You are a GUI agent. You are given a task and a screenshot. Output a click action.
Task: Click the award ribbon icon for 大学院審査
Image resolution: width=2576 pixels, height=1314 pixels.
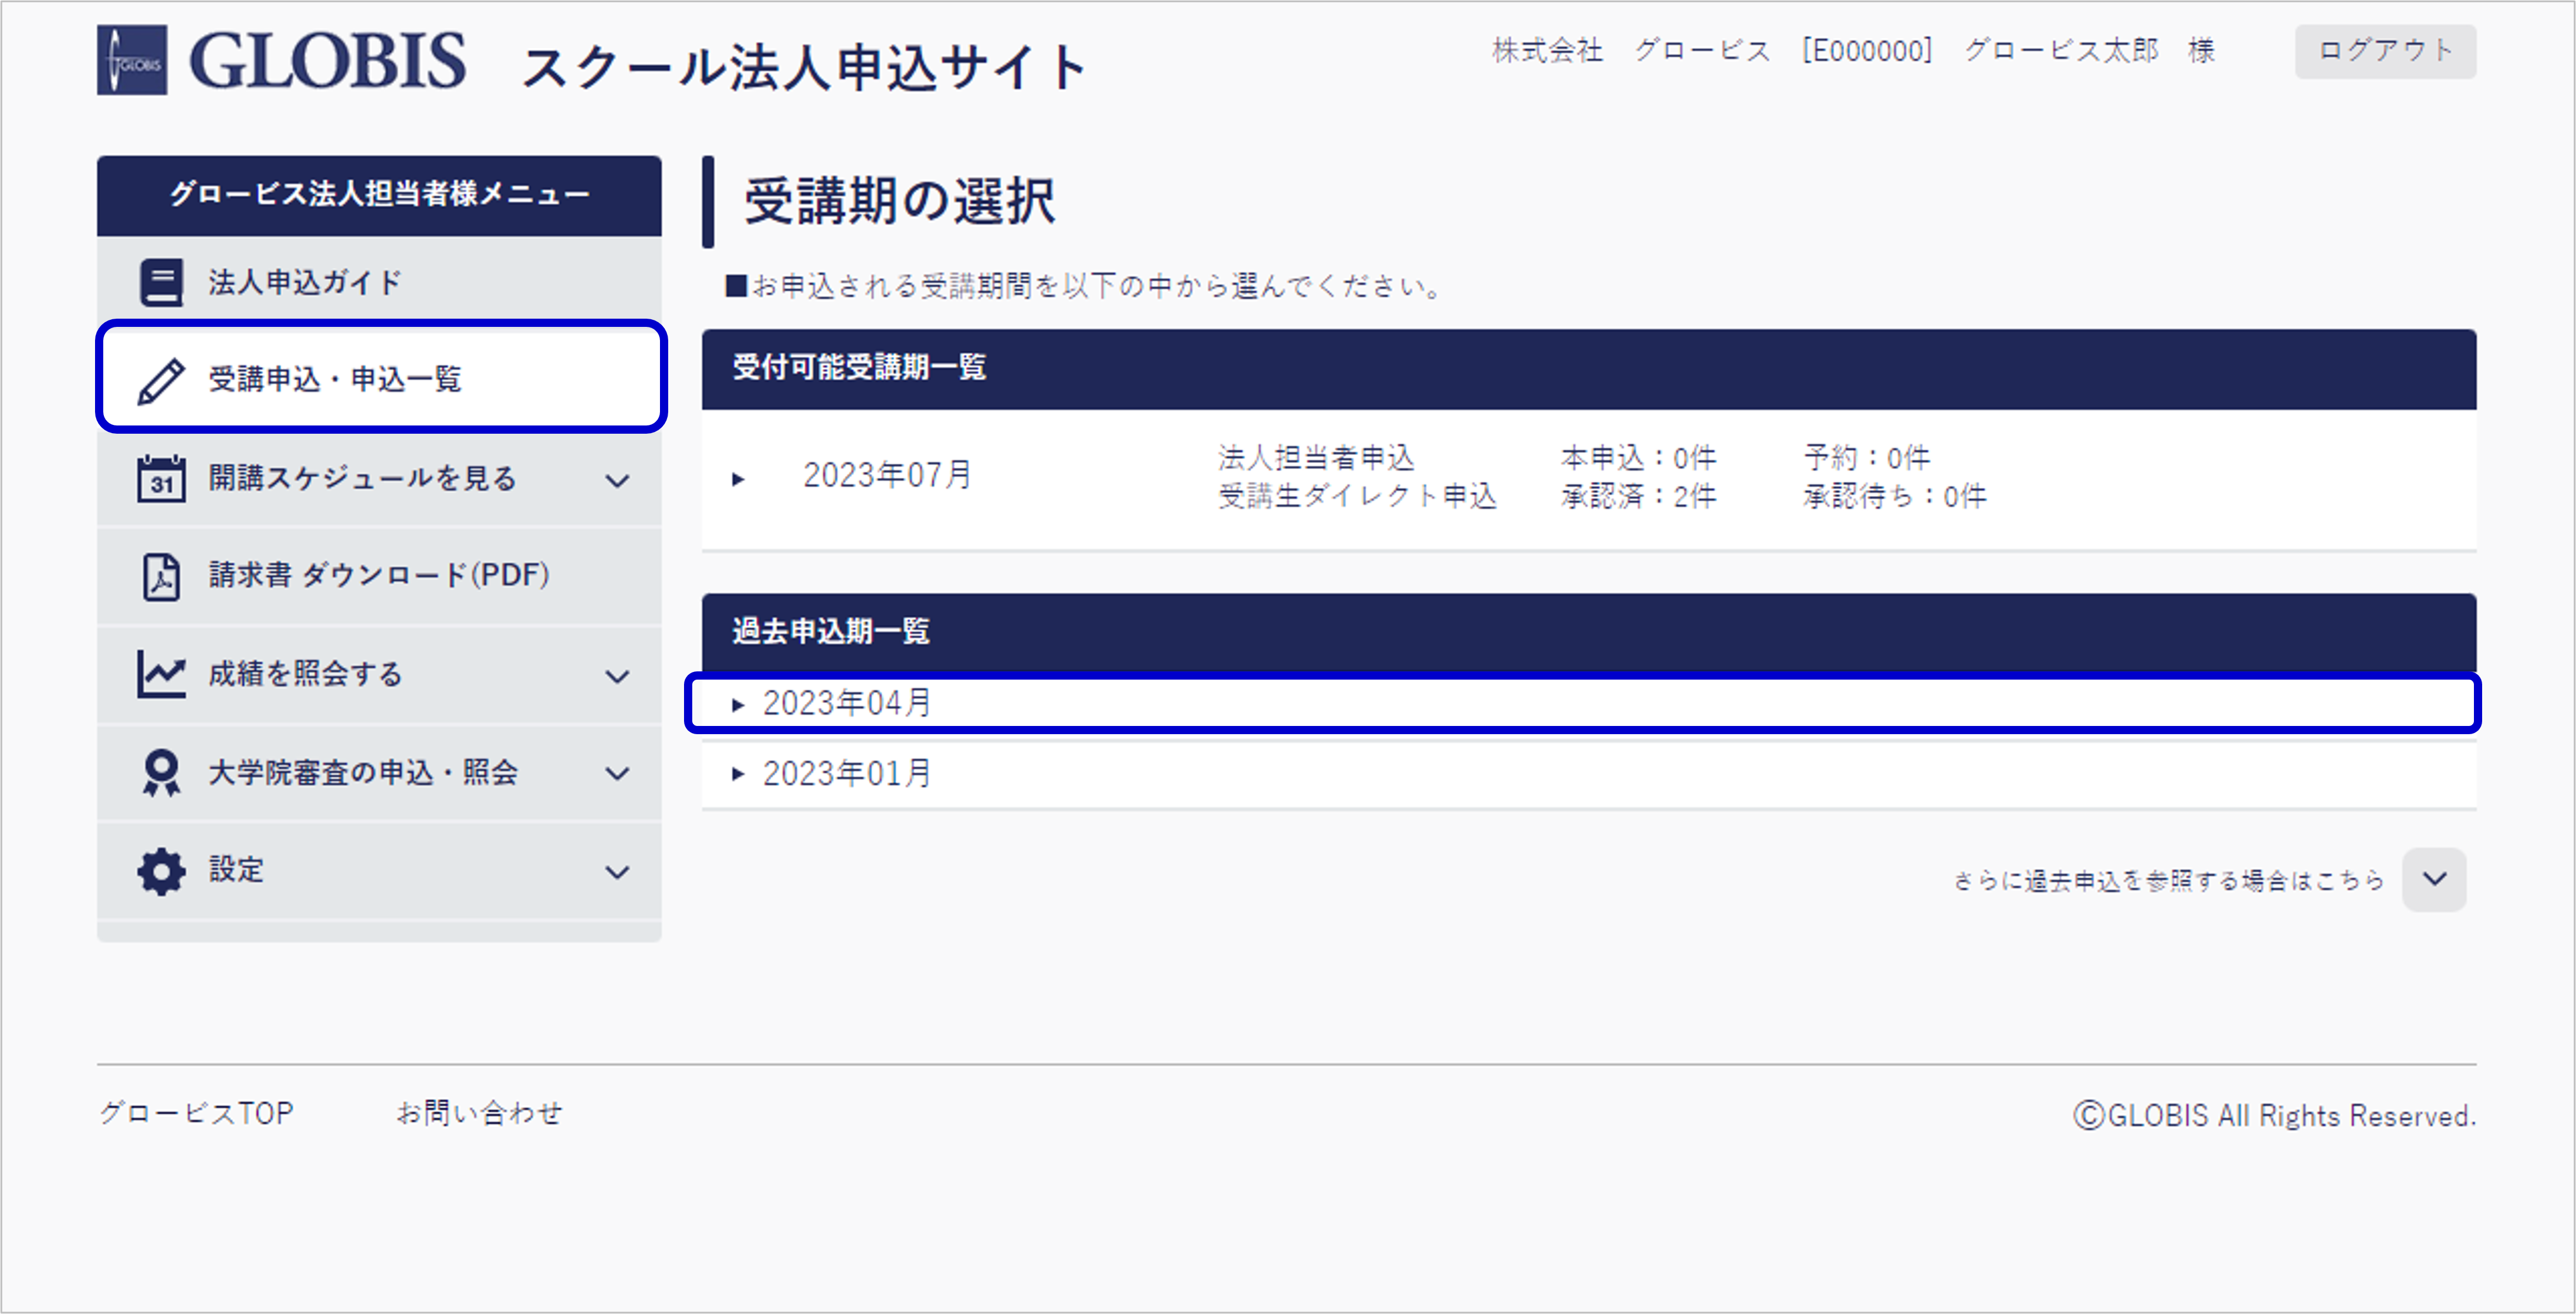point(161,773)
